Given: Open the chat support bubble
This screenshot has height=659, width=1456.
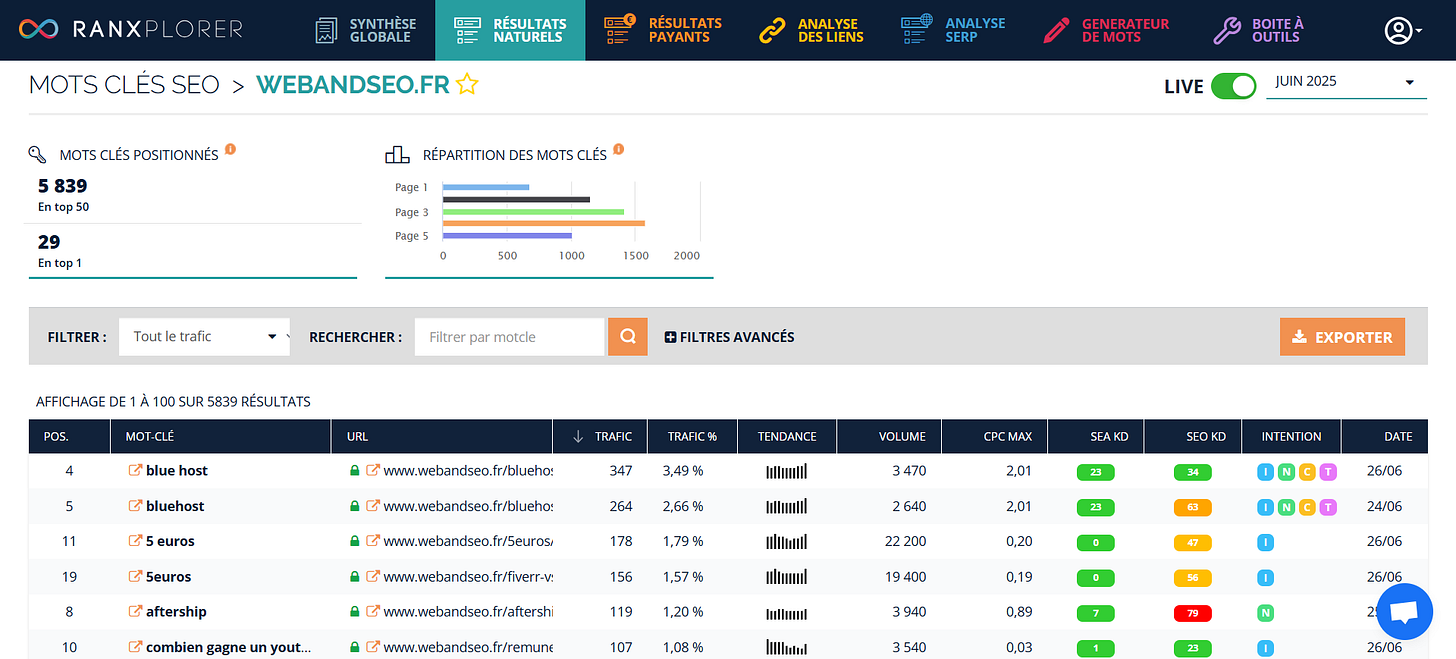Looking at the screenshot, I should (x=1405, y=612).
